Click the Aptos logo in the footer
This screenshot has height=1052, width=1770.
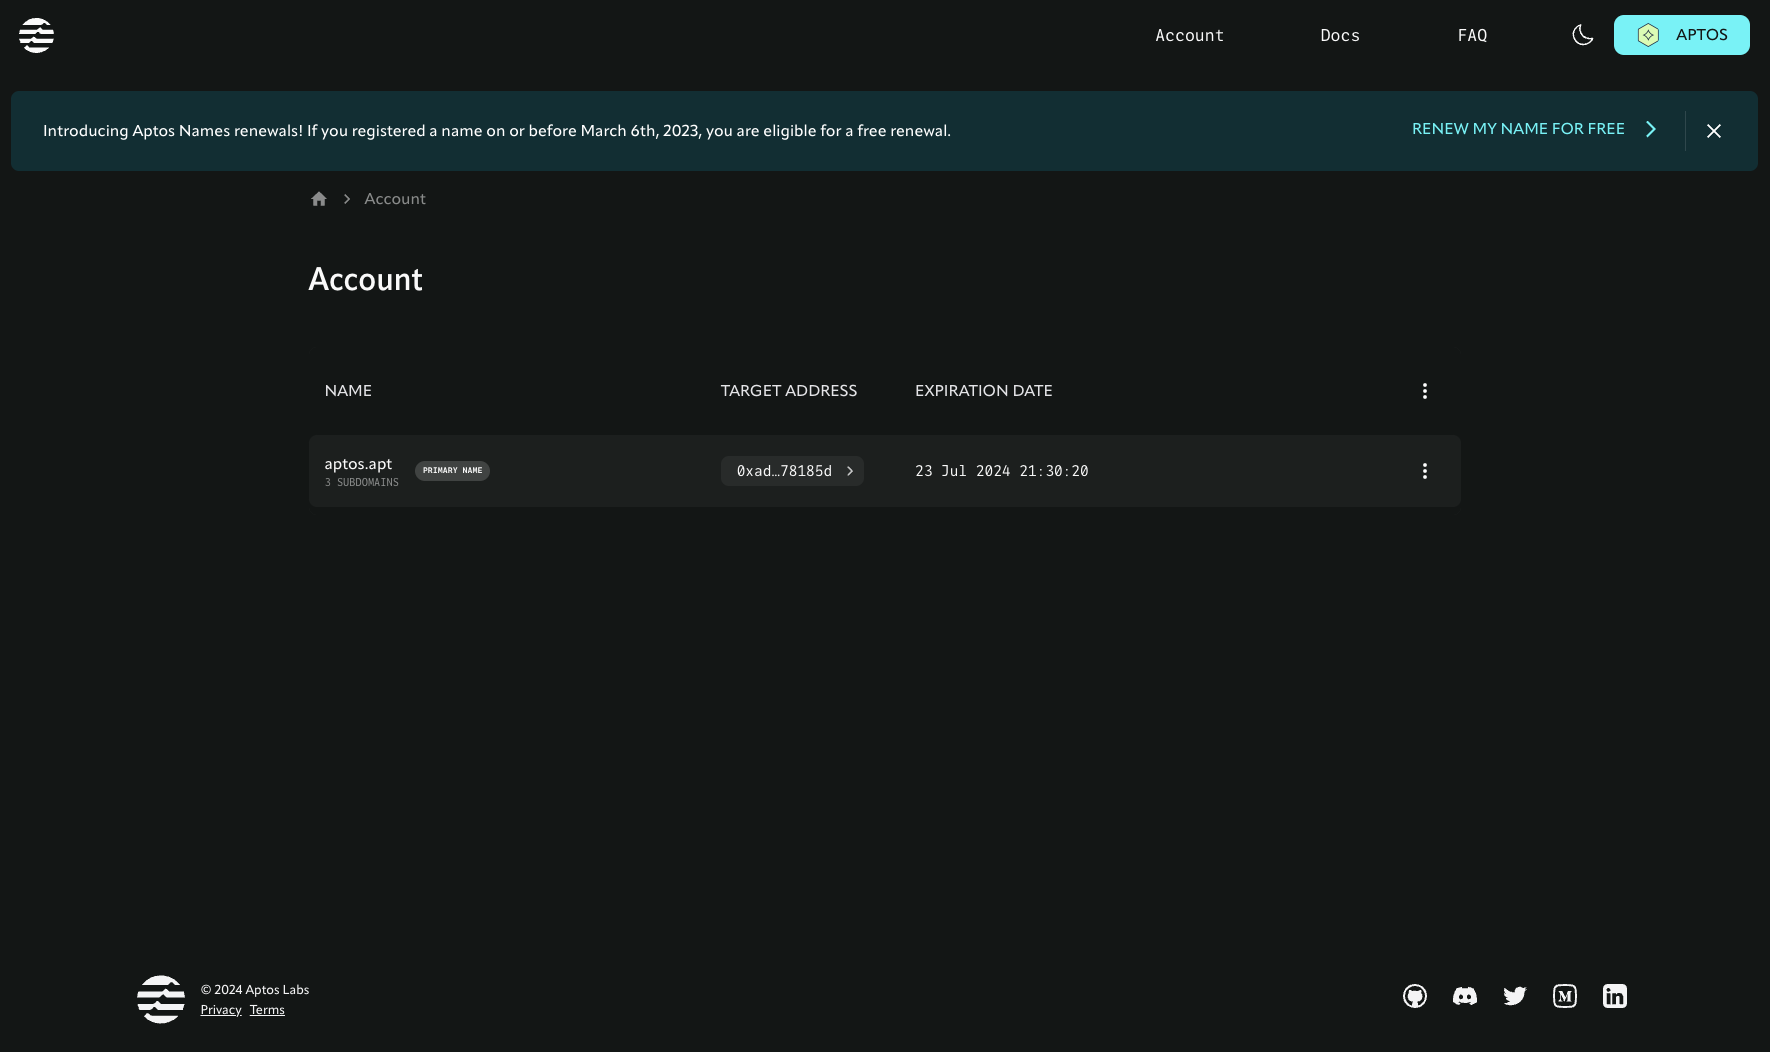tap(161, 999)
